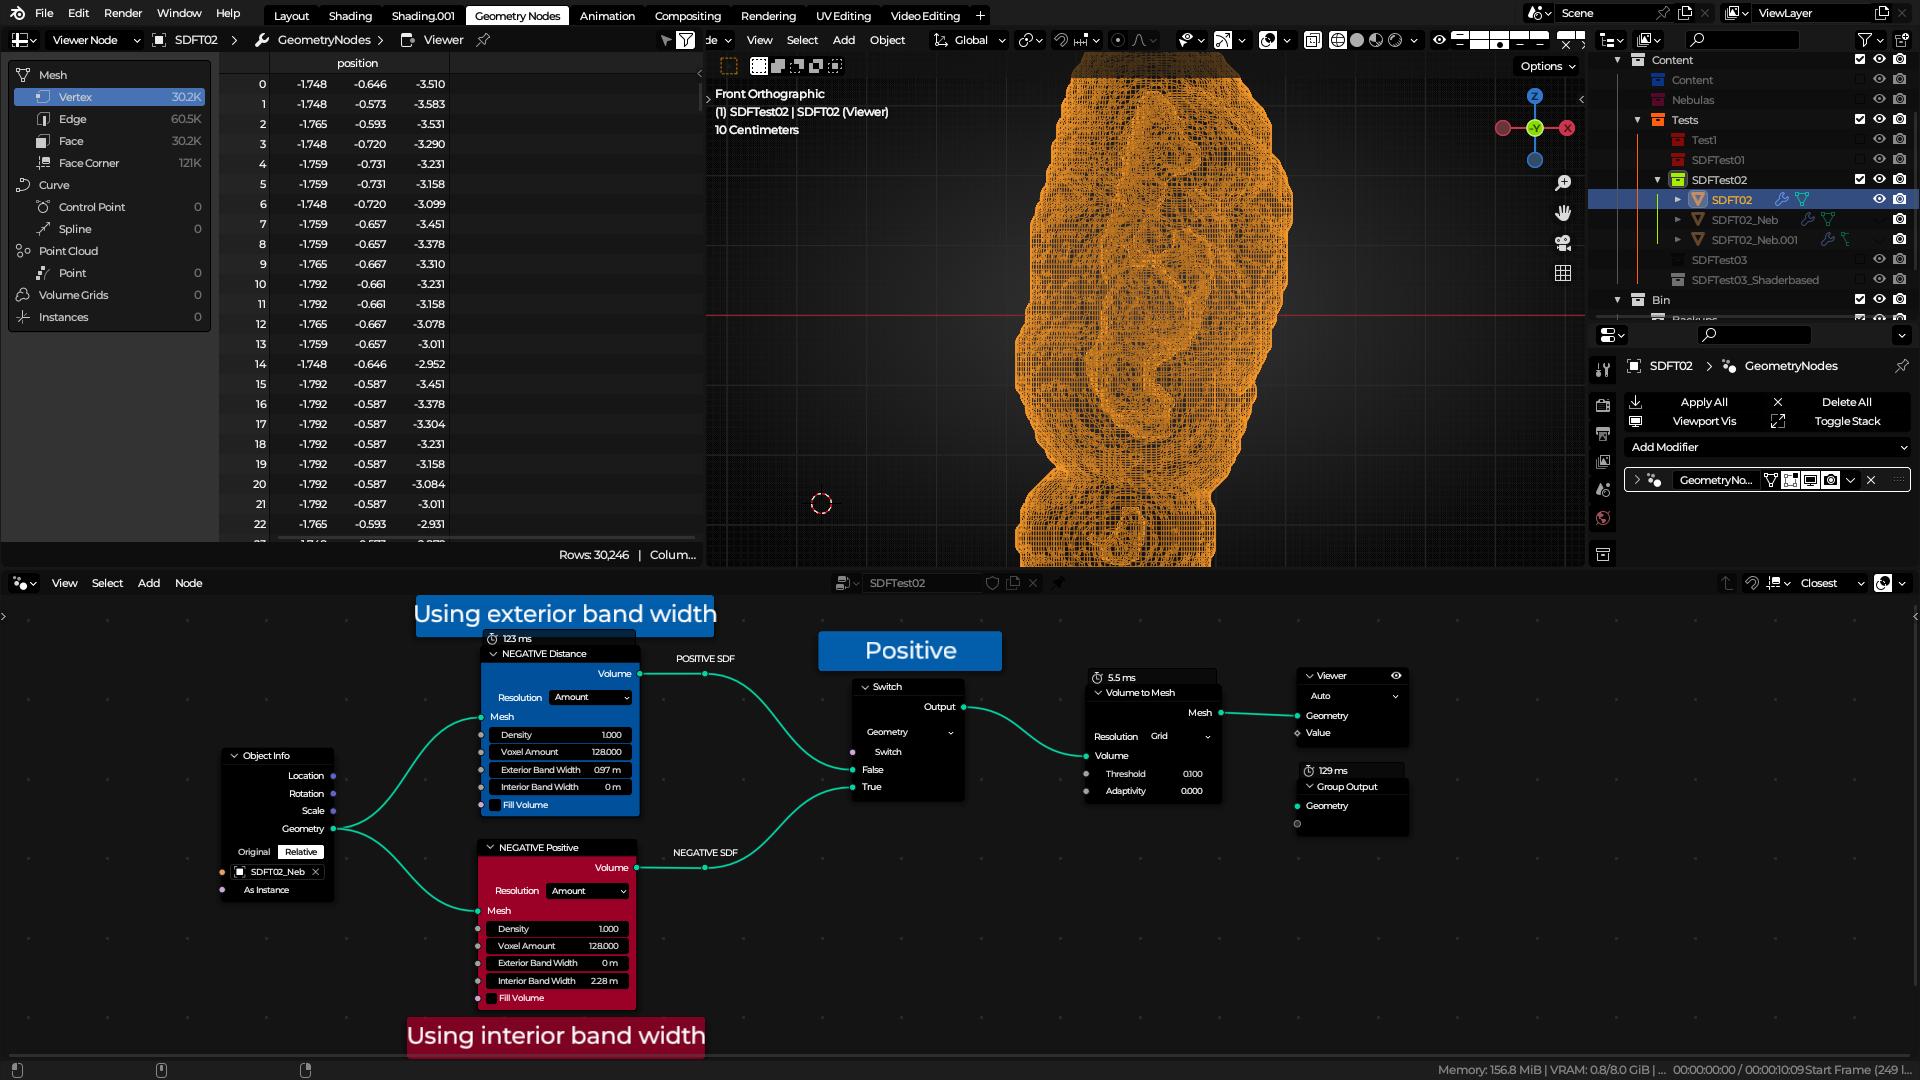Open the World properties tab icon
The height and width of the screenshot is (1080, 1920).
click(x=1603, y=517)
